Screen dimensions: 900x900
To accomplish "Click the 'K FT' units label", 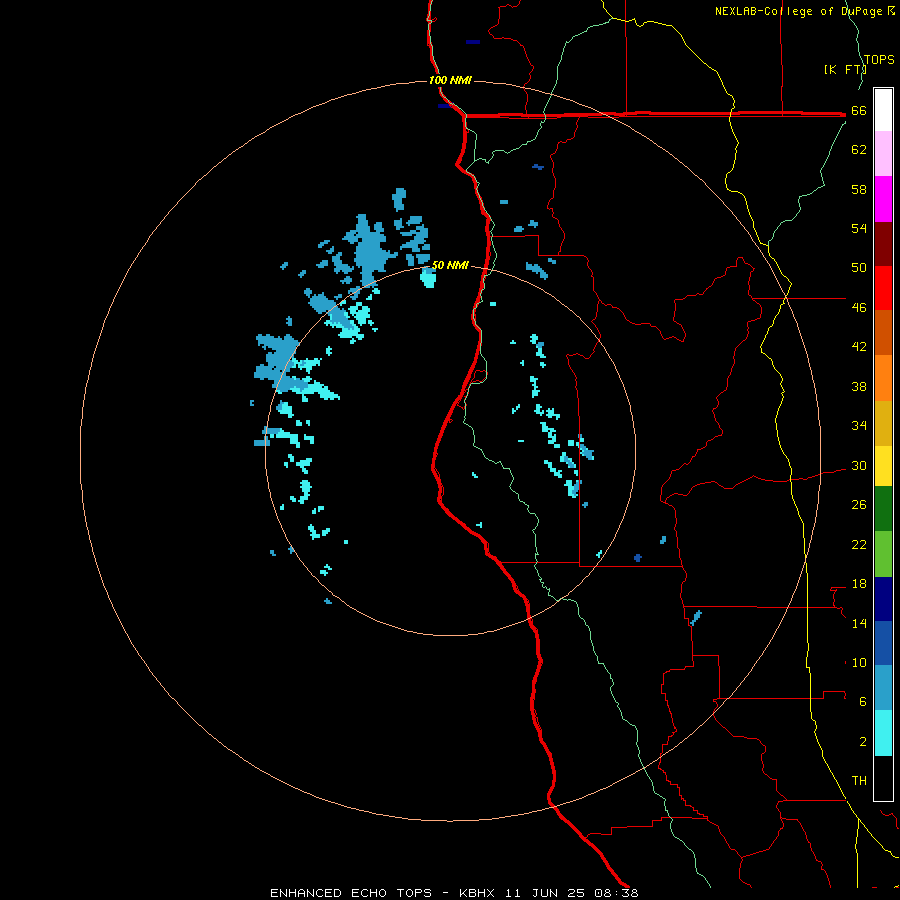I will point(845,69).
